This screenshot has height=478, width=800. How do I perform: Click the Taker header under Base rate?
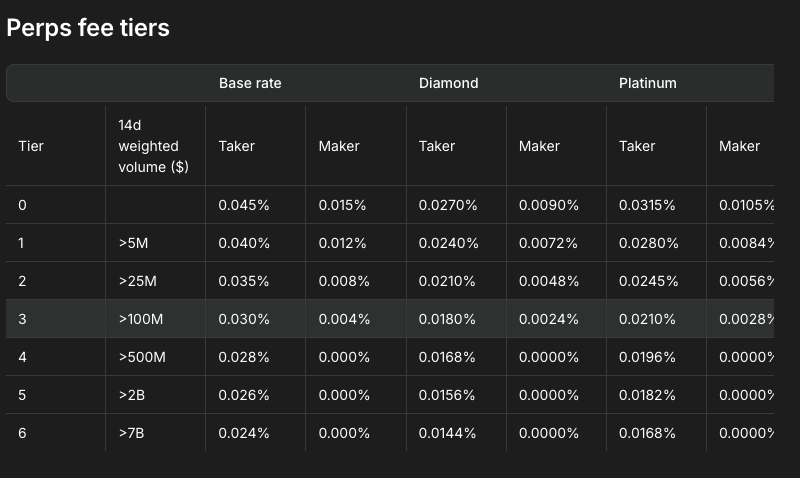coord(236,146)
